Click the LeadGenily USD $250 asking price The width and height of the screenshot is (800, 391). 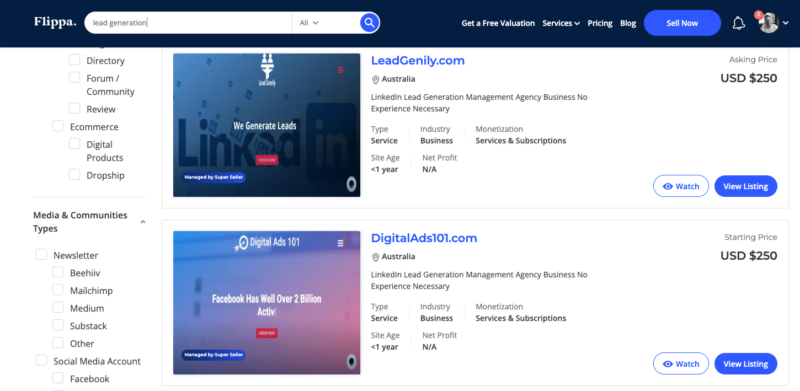(x=748, y=78)
